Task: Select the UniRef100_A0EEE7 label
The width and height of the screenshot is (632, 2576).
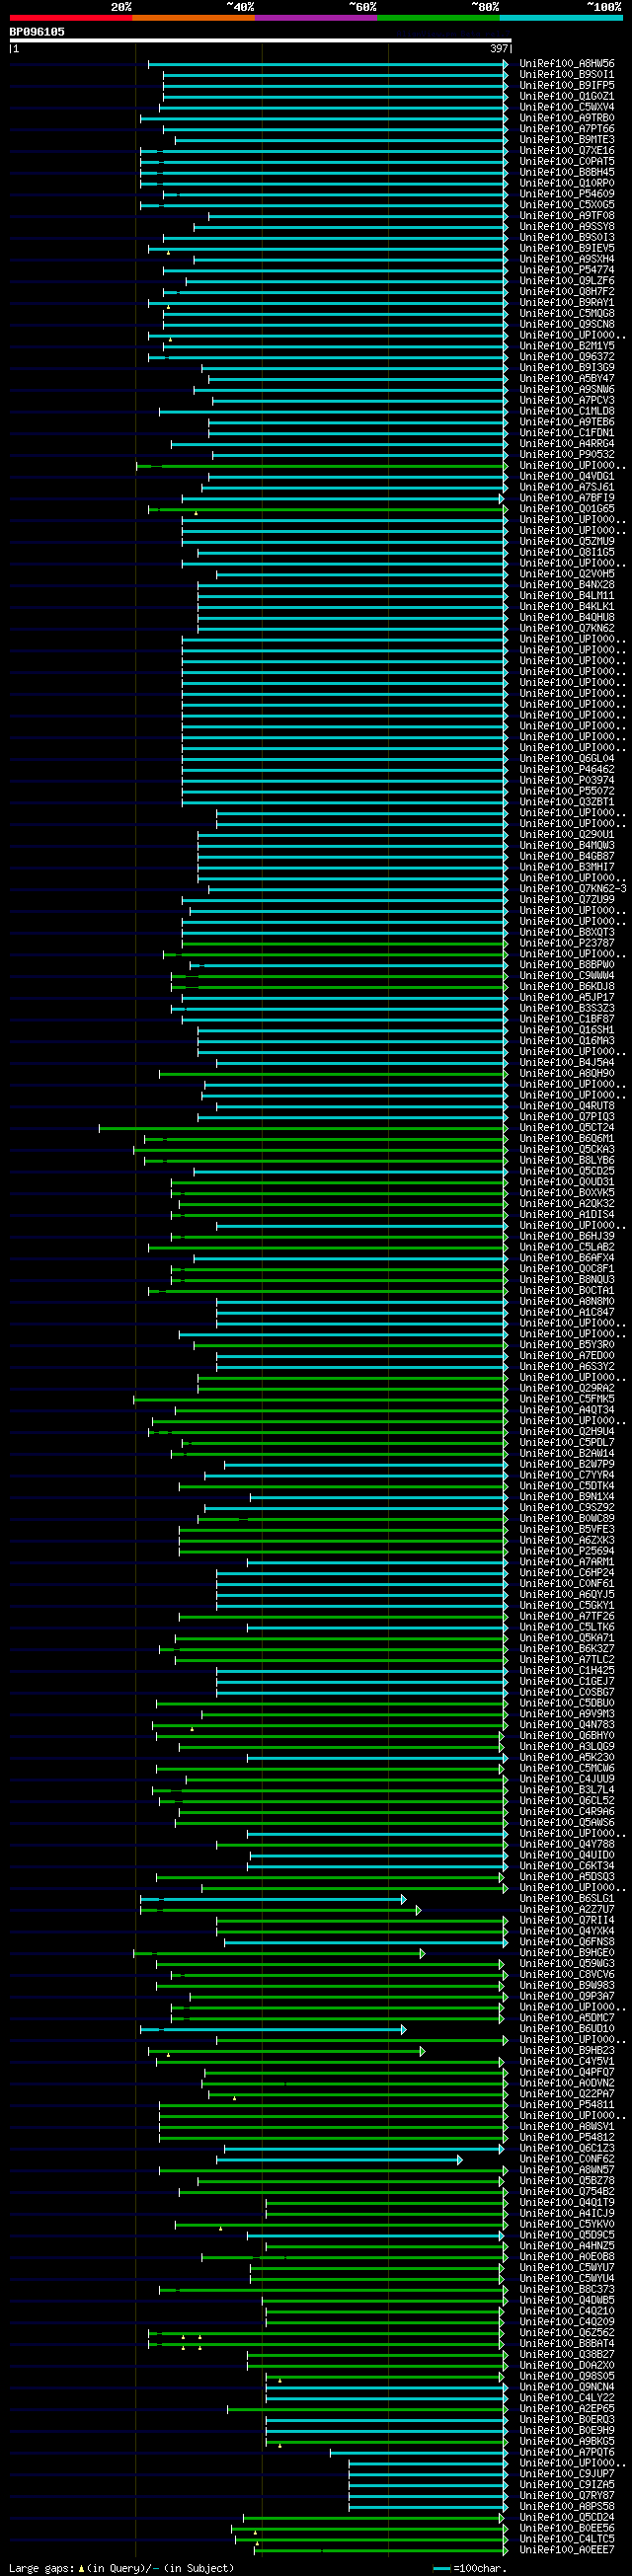Action: click(567, 2550)
